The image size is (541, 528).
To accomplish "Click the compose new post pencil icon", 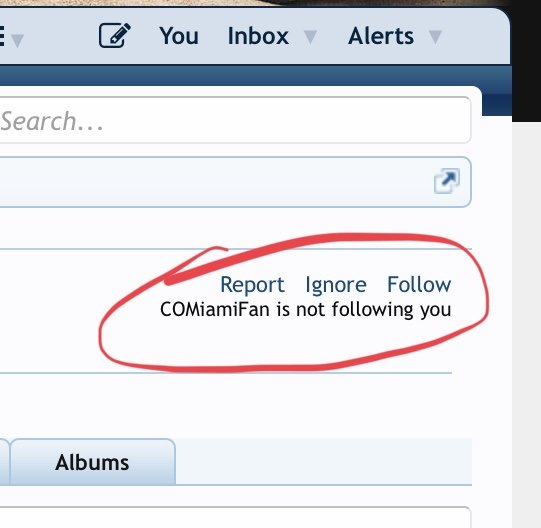I will point(115,35).
